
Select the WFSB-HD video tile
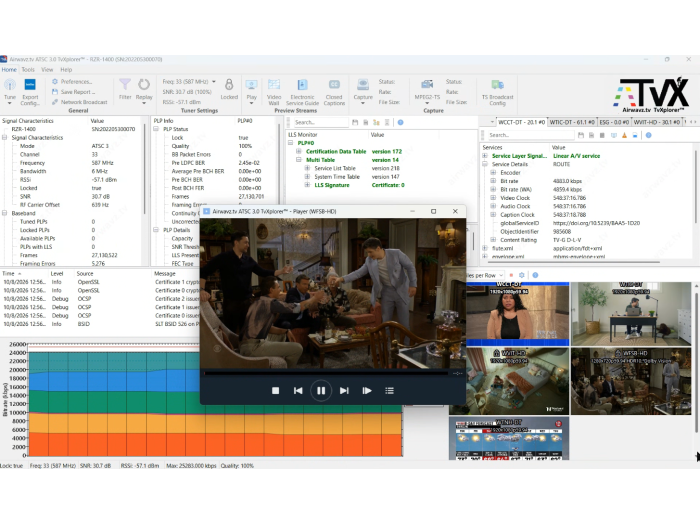coord(631,382)
